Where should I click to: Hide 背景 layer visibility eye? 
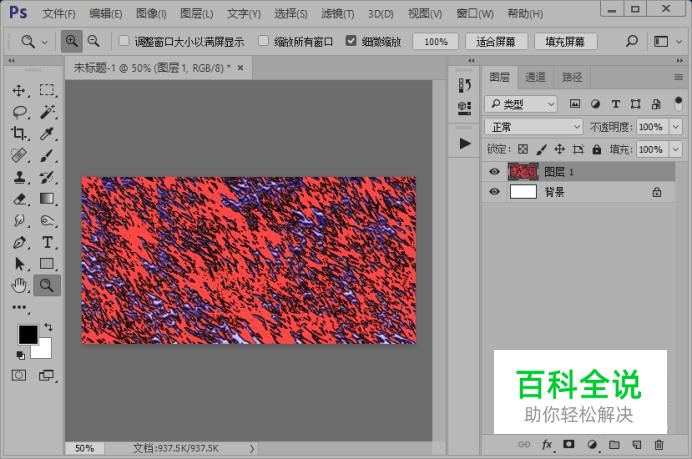click(x=495, y=192)
